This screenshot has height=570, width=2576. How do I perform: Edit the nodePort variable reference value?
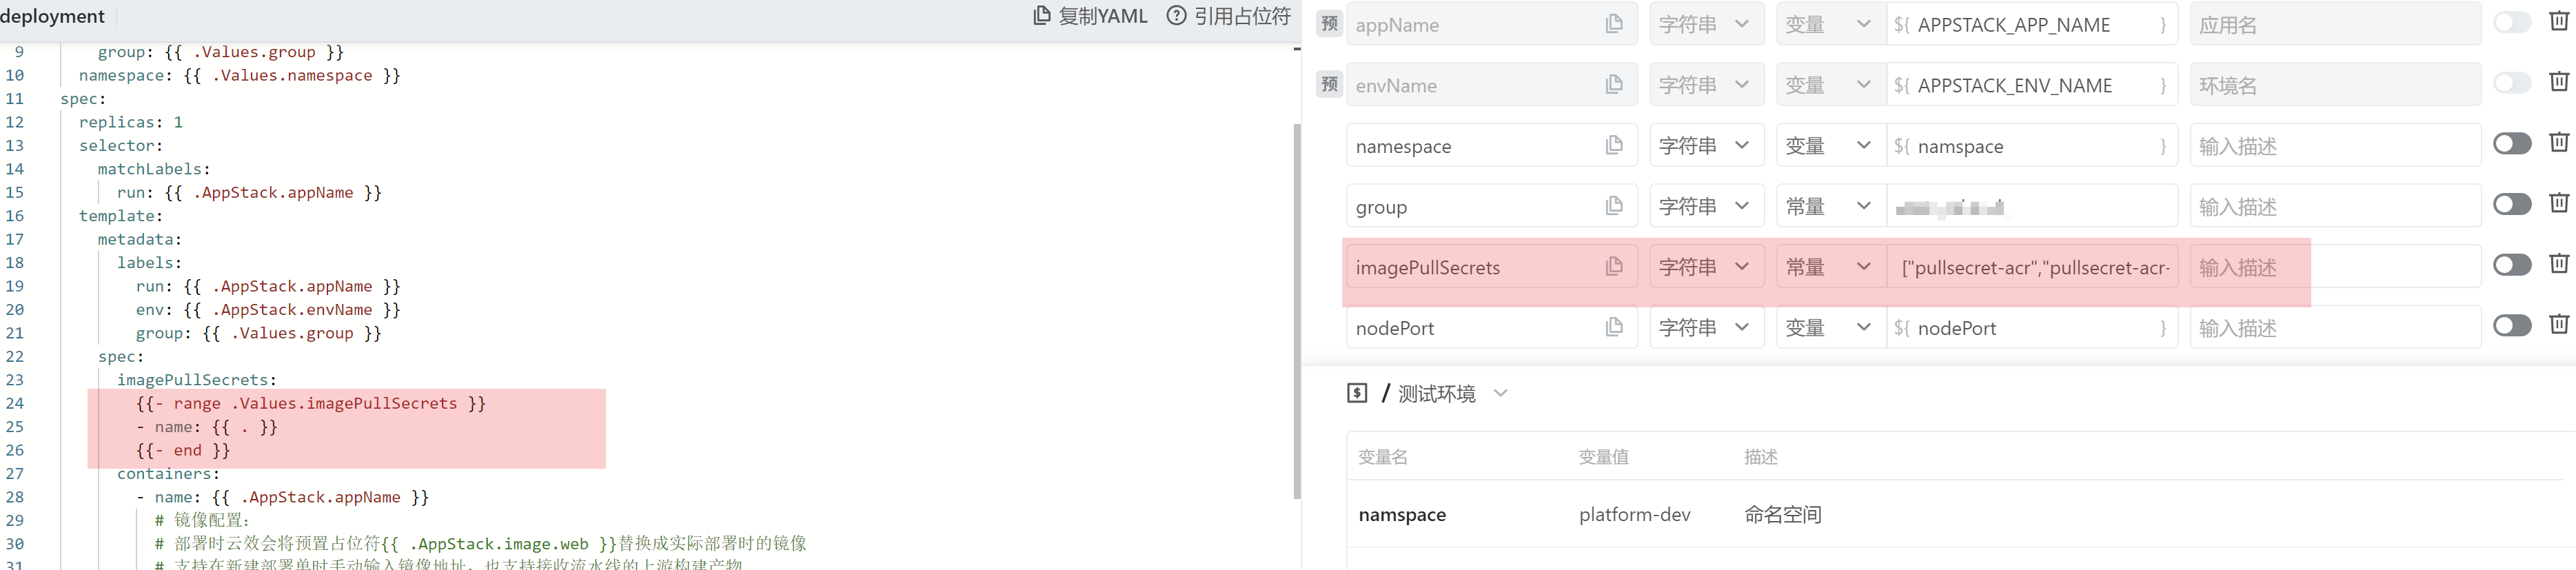coord(2032,328)
